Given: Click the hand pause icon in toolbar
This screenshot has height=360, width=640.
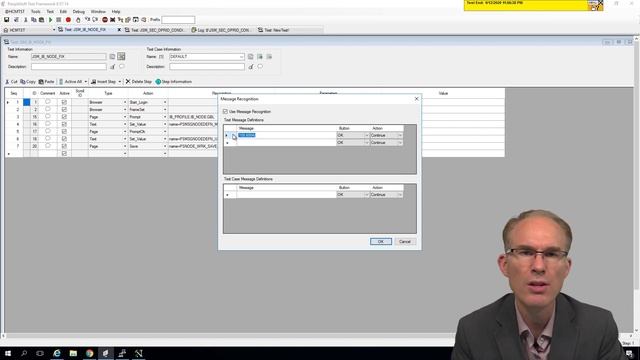Looking at the screenshot, I should [78, 20].
